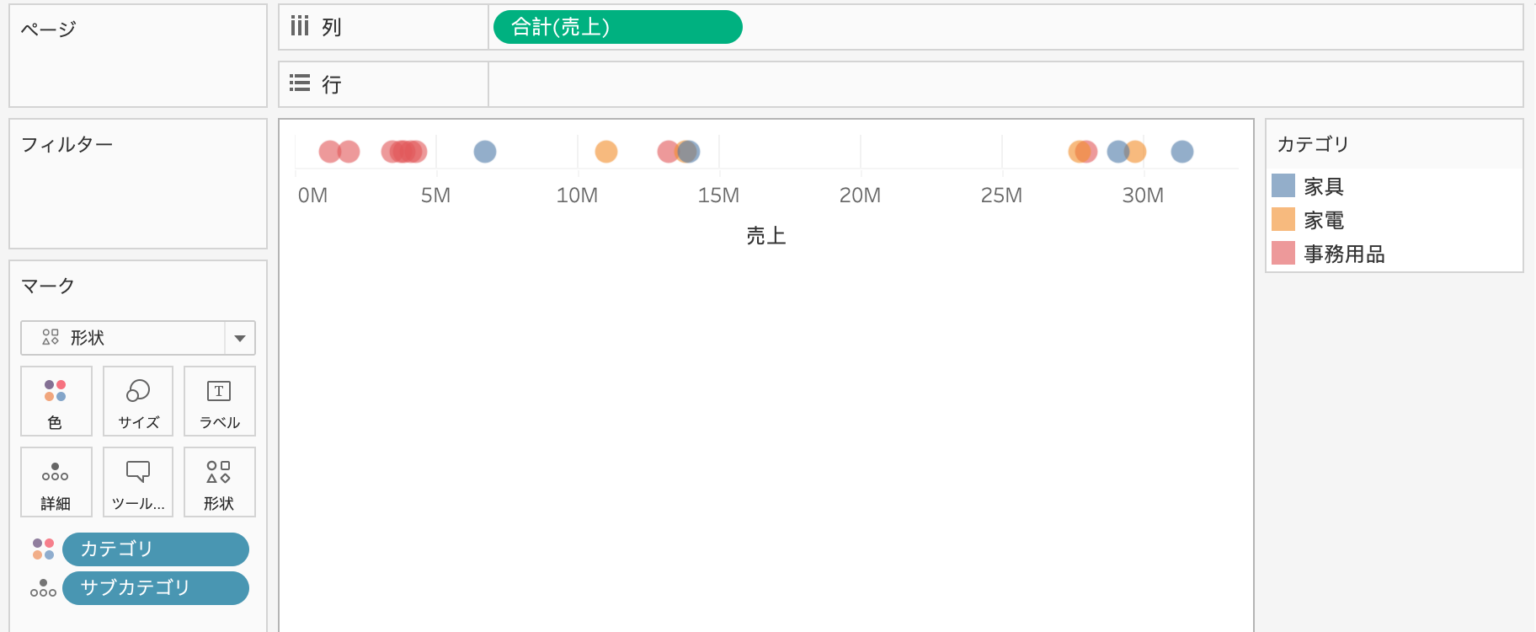Click the Label (ラベル) button on the Marks card
Screen dimensions: 1536x632
coord(219,401)
